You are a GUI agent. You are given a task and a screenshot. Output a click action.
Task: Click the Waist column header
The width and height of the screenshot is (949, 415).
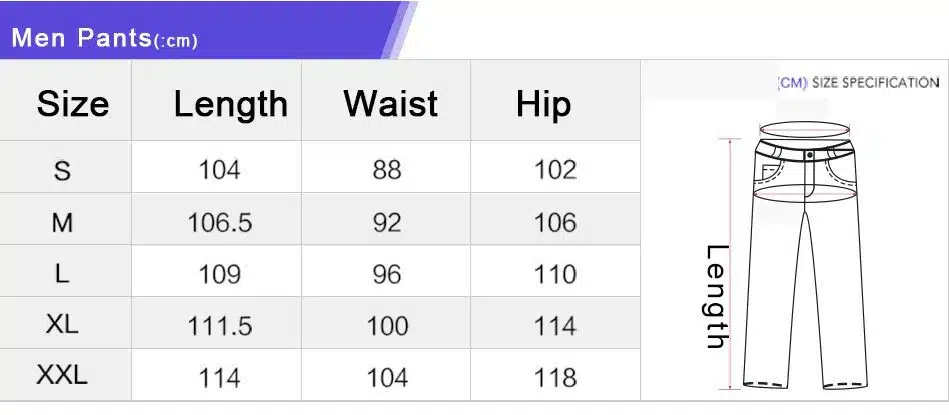point(390,104)
